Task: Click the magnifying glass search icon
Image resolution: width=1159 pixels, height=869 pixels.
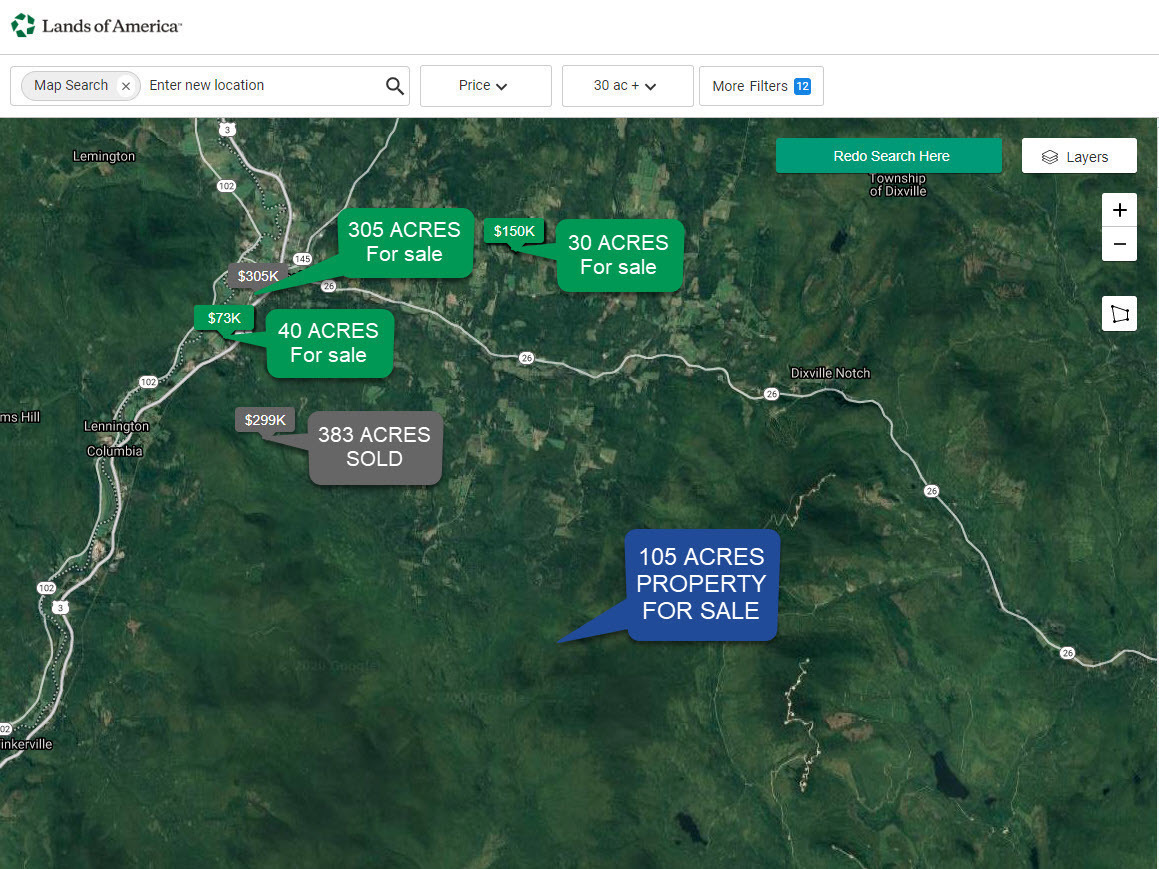Action: coord(395,86)
